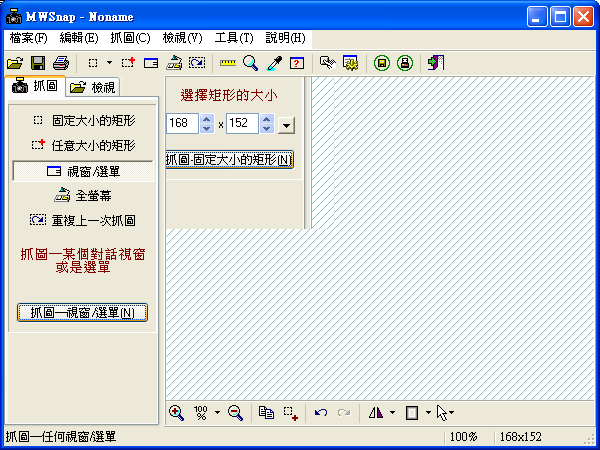Screen dimensions: 600x450
Task: Select 視窗/選單 capture mode
Action: click(83, 171)
